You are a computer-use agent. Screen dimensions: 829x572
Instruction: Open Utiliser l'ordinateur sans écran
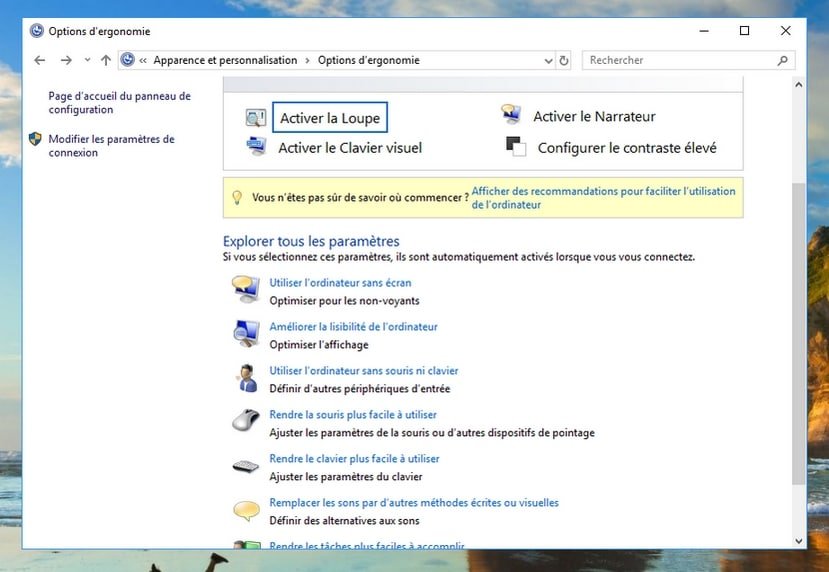tap(340, 283)
